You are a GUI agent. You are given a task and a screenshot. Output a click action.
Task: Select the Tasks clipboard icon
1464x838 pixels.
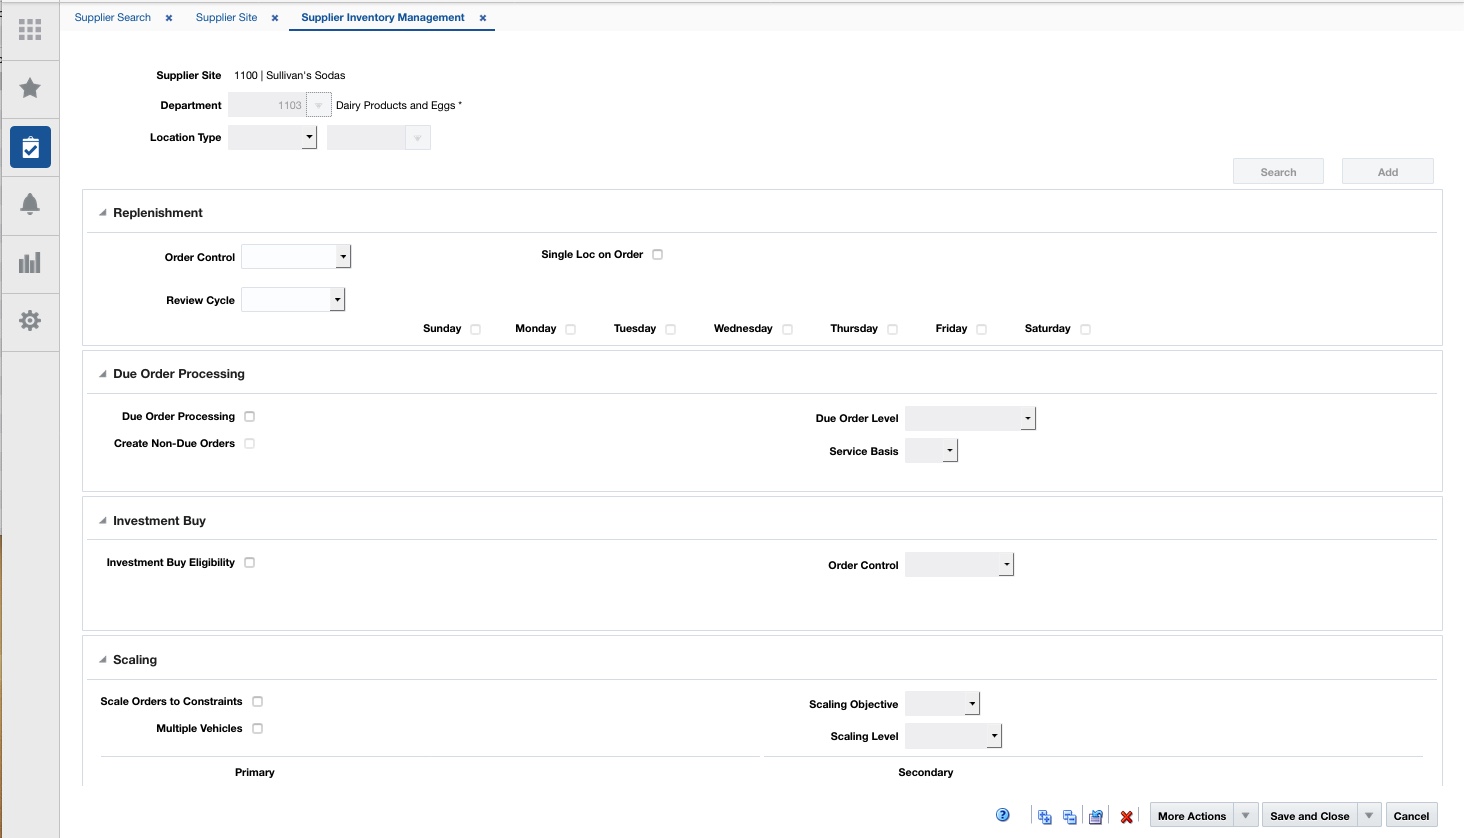tap(30, 146)
